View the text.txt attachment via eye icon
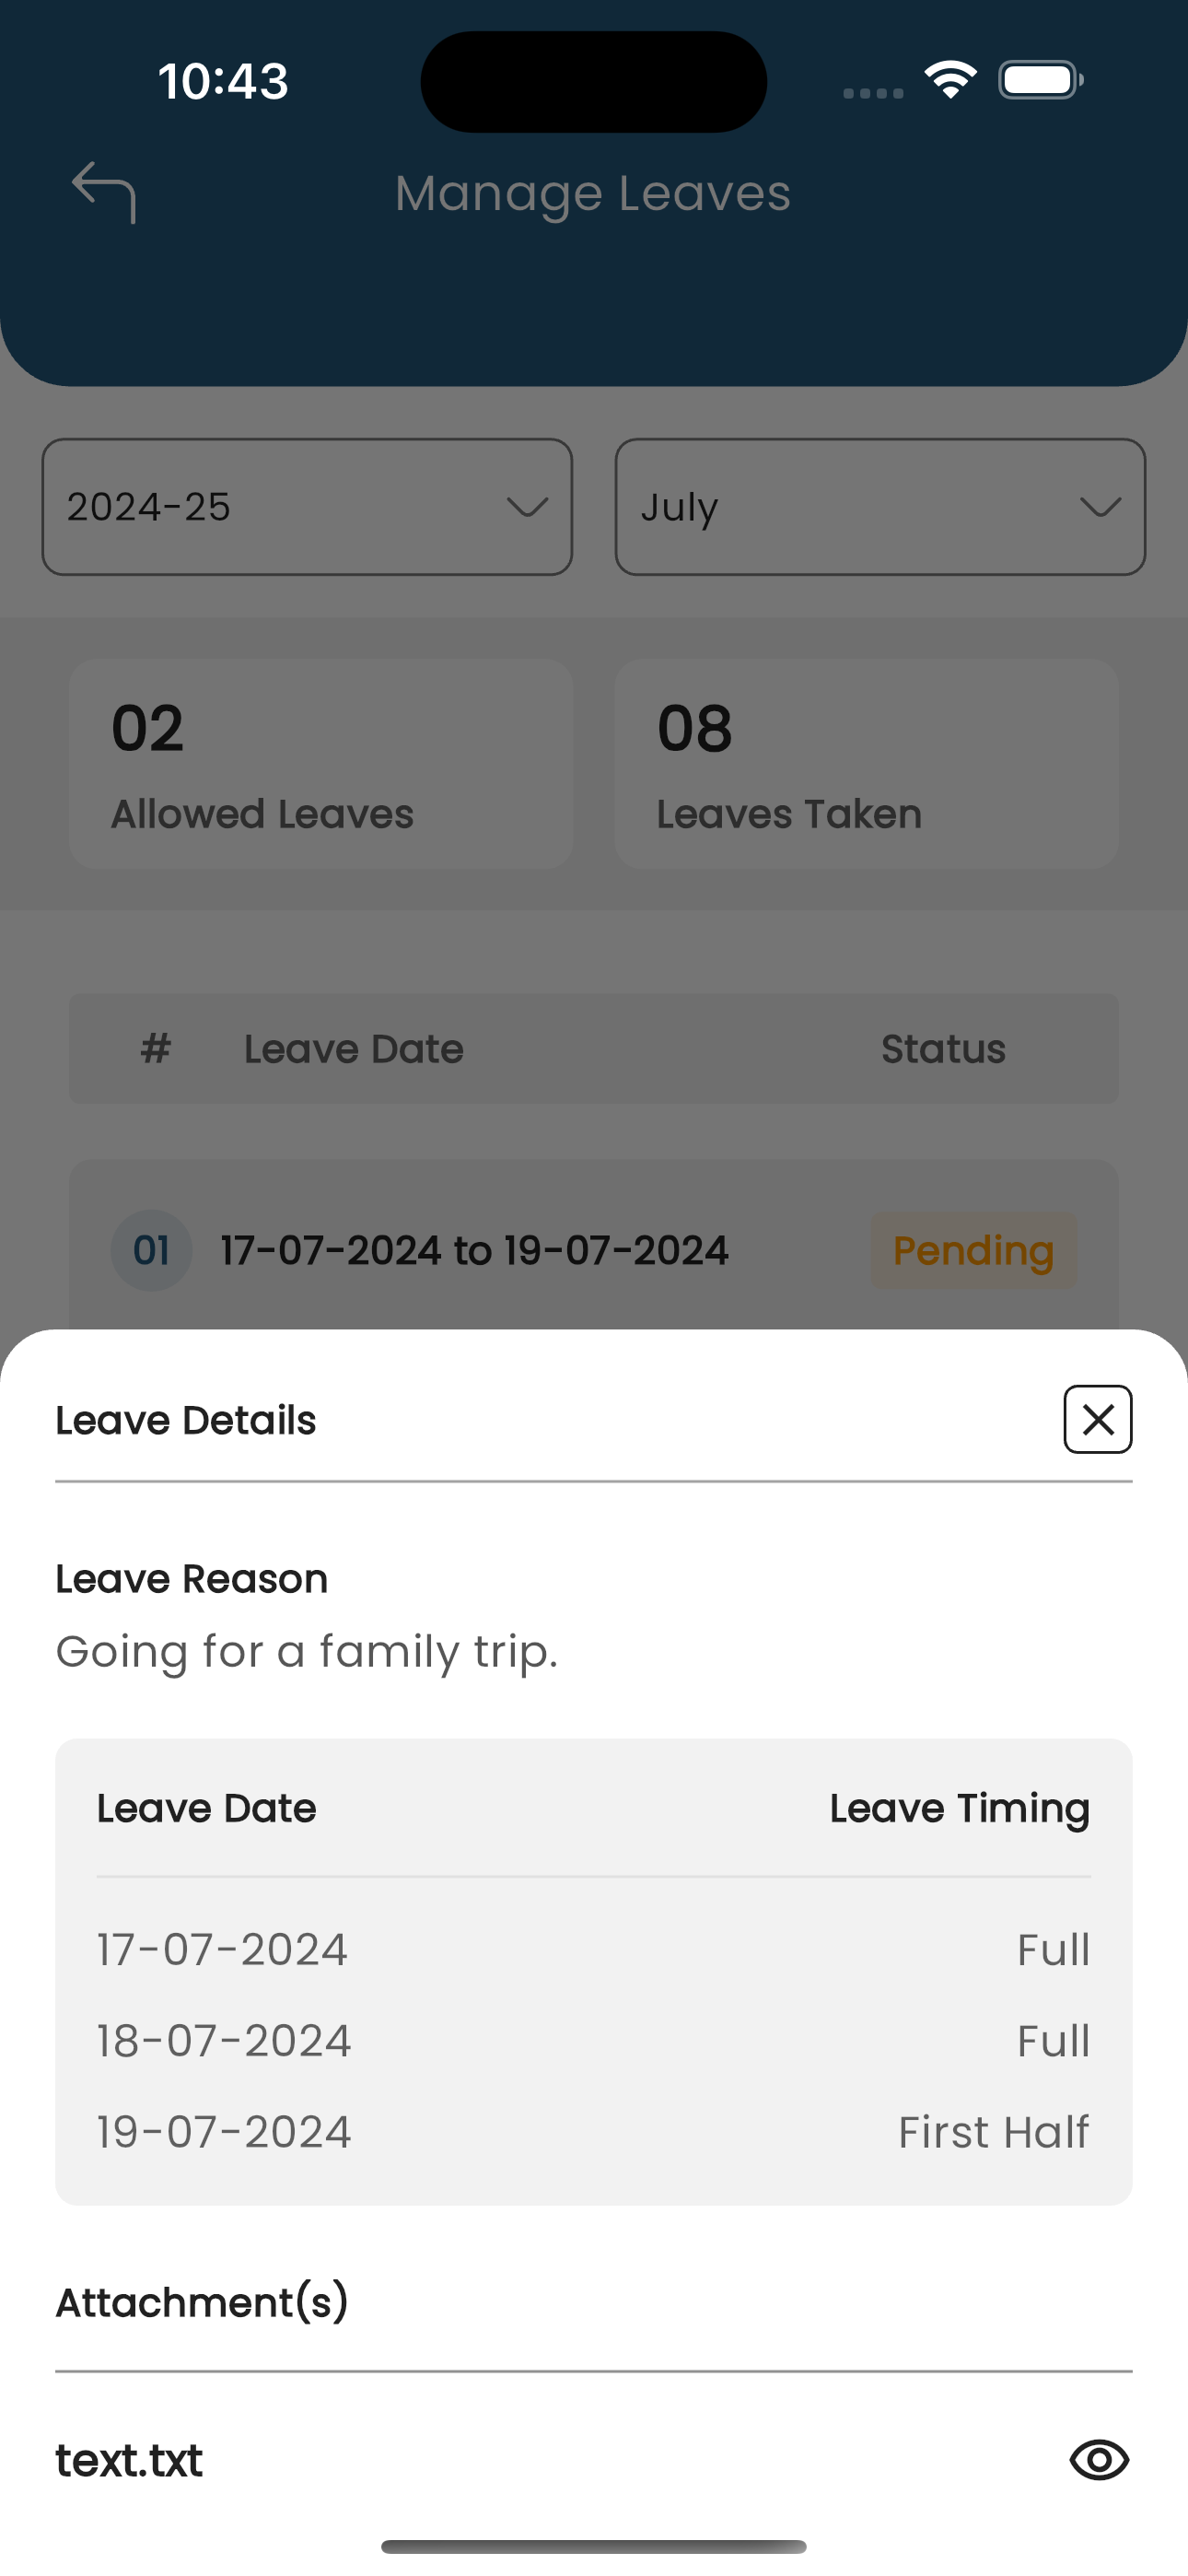 pos(1099,2459)
